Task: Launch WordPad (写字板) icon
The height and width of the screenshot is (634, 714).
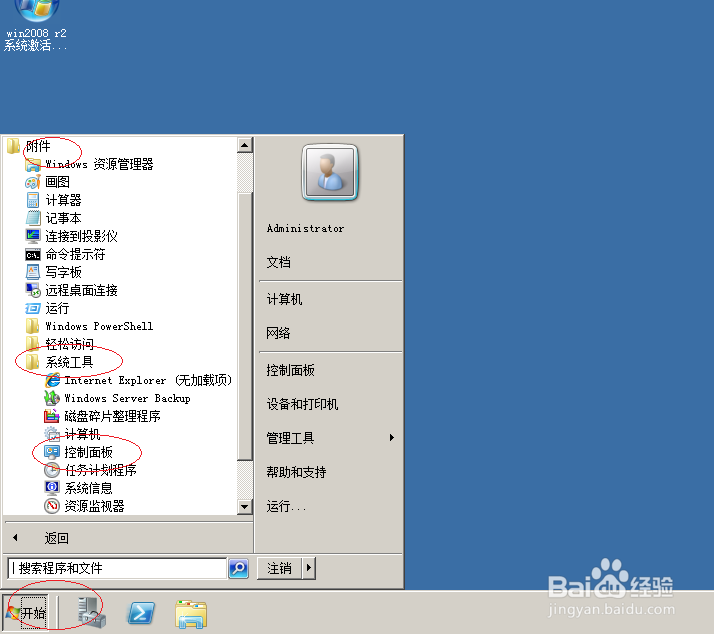Action: coord(33,272)
